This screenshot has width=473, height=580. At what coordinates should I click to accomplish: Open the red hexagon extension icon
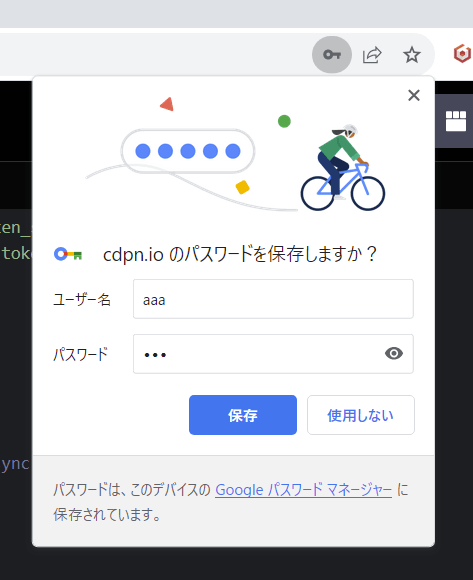462,54
